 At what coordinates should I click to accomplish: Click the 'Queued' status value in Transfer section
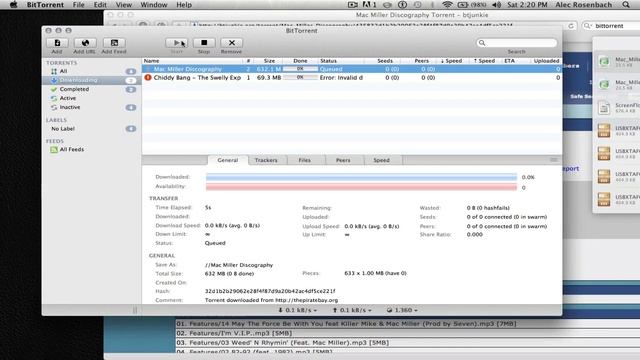point(215,243)
